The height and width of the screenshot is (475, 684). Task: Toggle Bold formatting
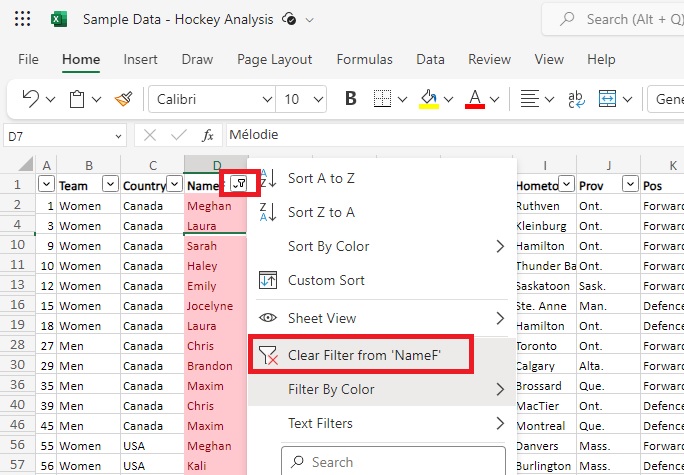pyautogui.click(x=350, y=99)
